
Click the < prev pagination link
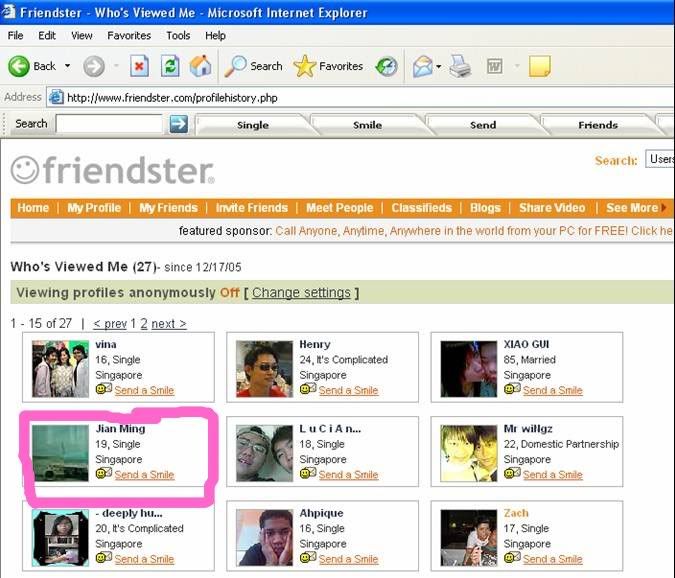click(110, 323)
